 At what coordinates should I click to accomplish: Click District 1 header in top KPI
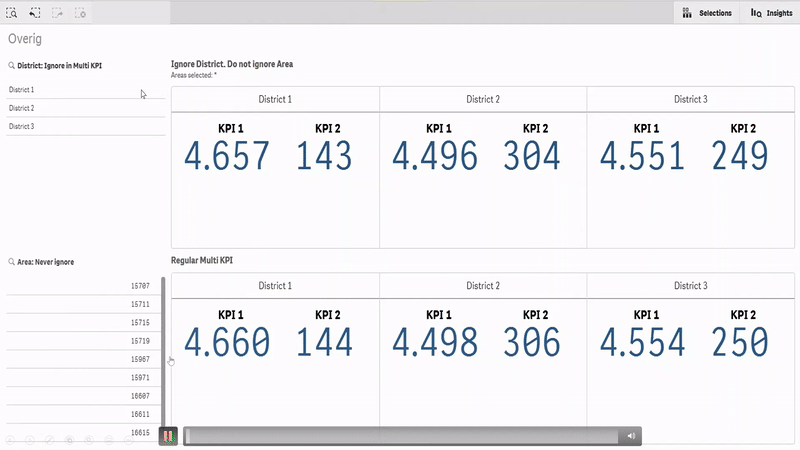click(275, 99)
